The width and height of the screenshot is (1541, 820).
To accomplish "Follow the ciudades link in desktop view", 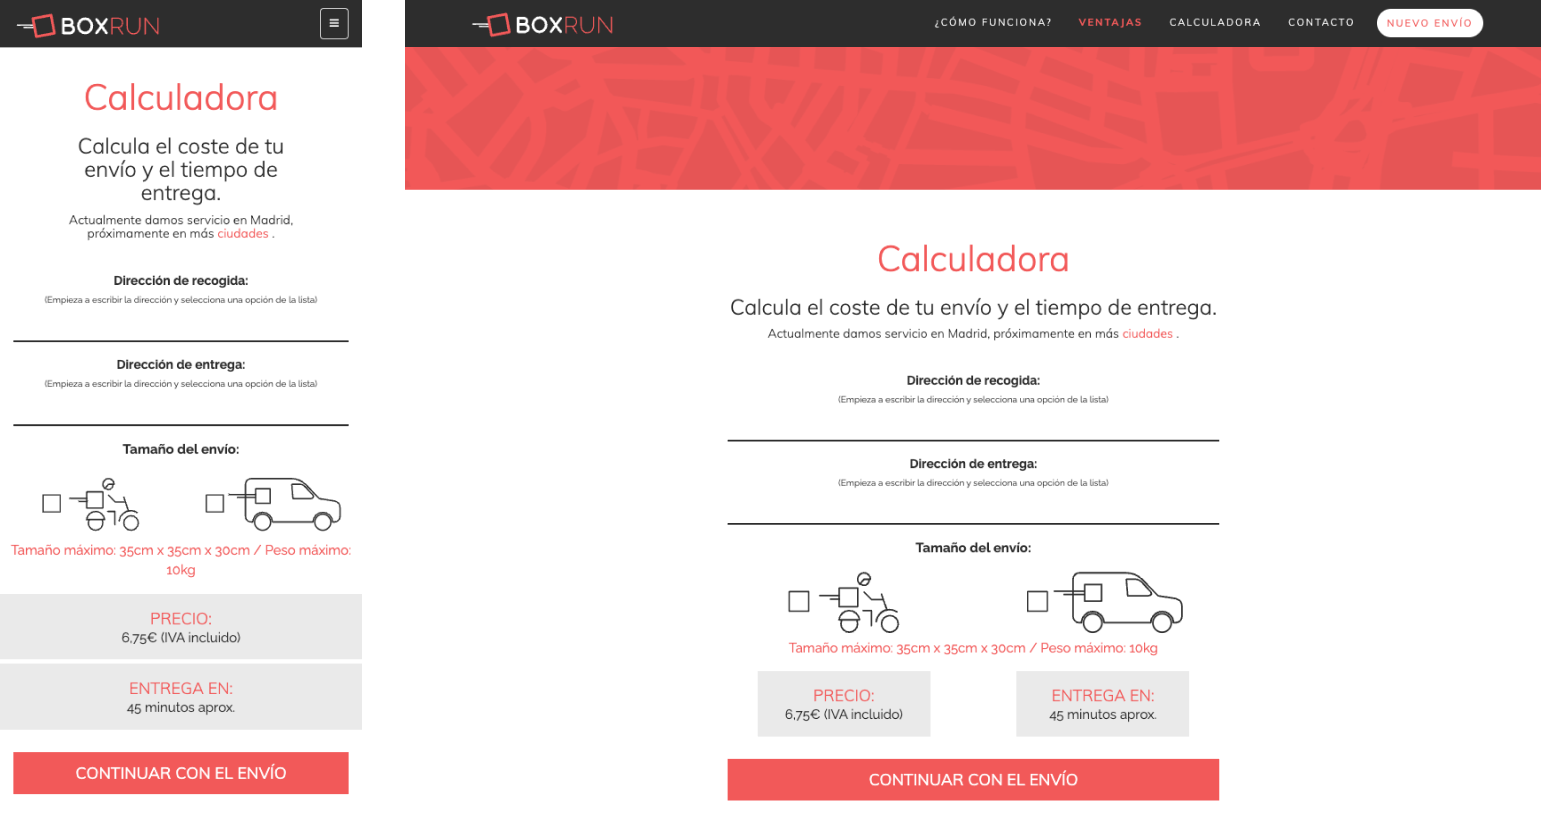I will [1147, 334].
